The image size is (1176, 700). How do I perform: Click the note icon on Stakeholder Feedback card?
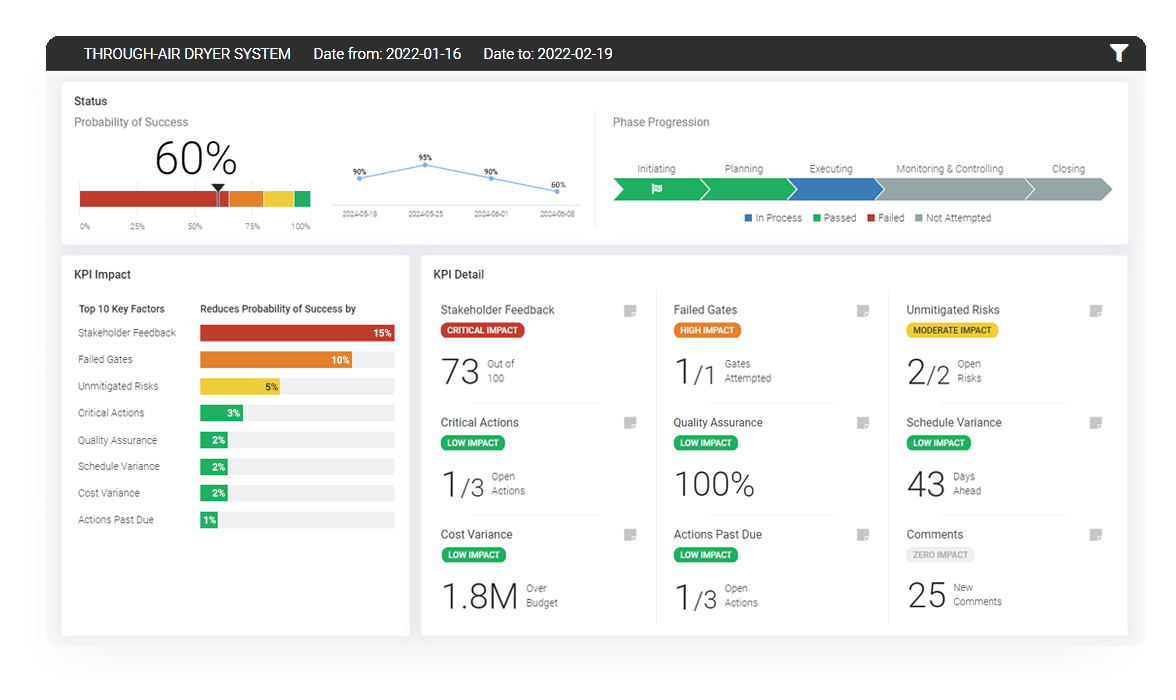[630, 311]
